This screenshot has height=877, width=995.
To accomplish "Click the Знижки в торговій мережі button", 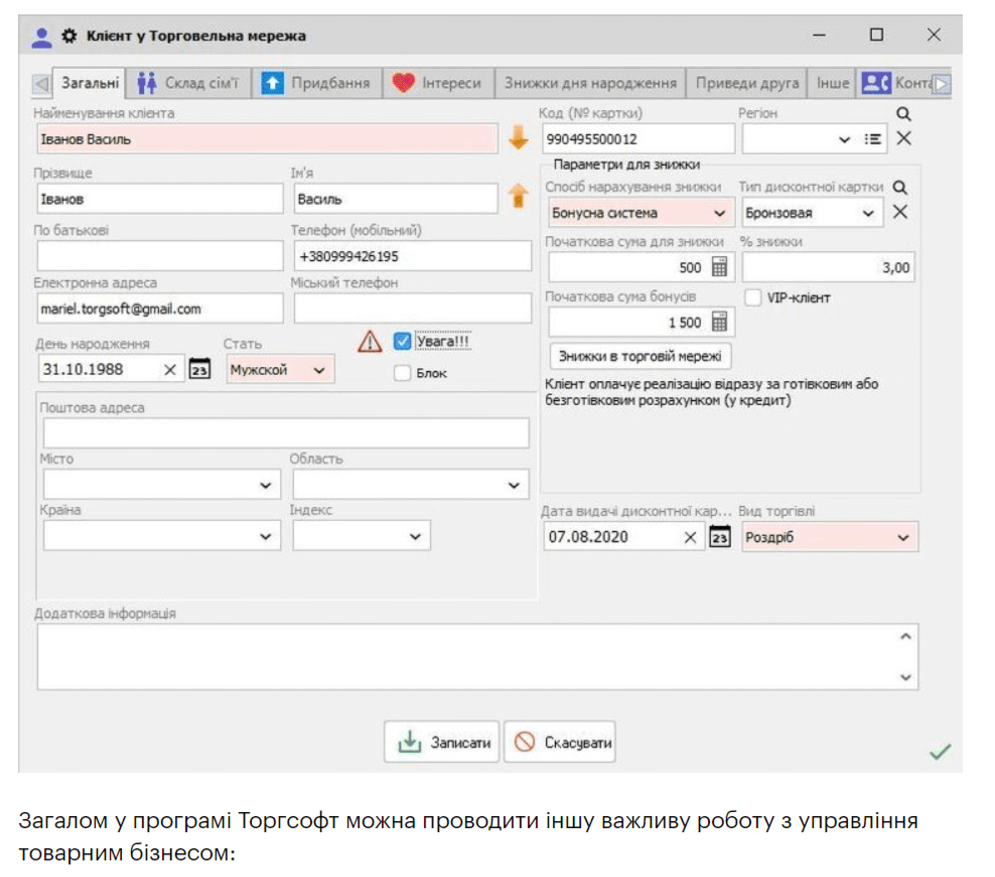I will click(640, 356).
